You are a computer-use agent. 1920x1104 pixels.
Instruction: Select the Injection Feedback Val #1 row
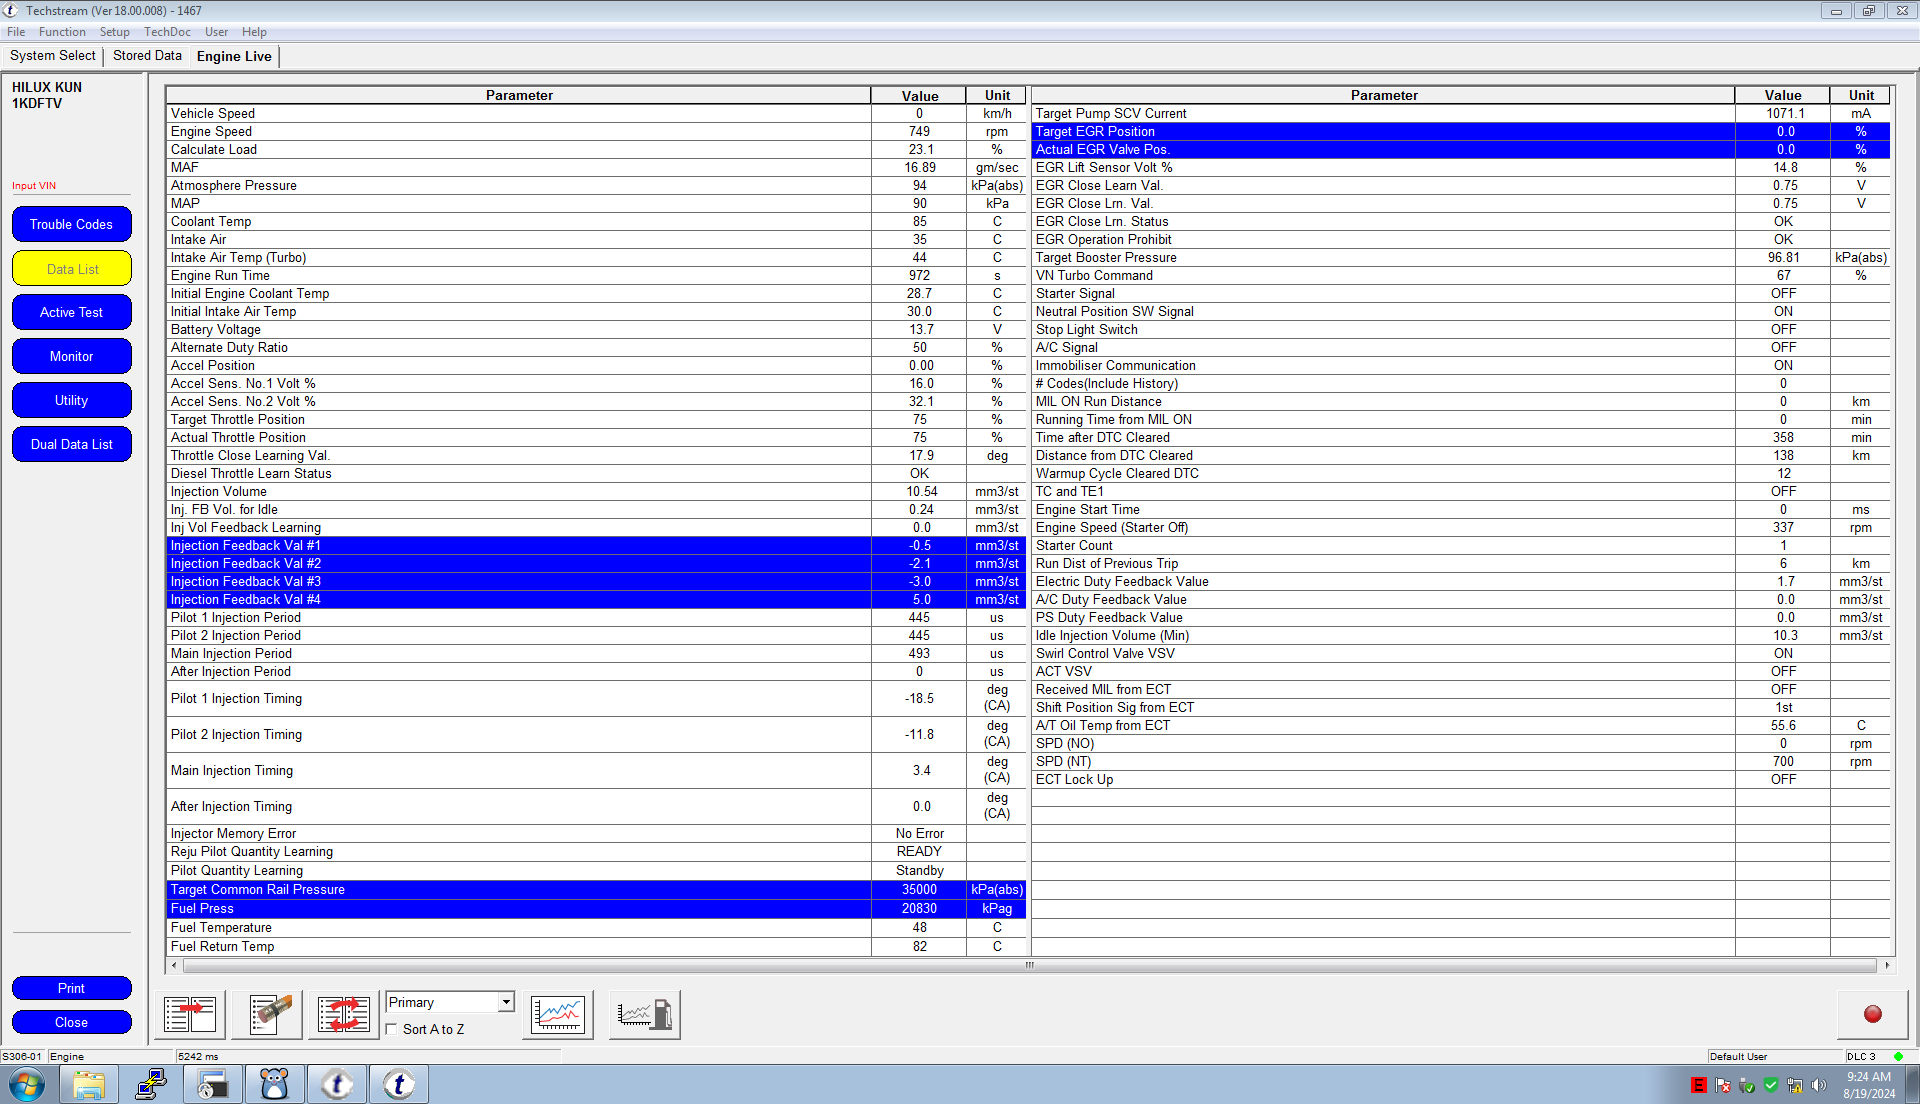[x=596, y=546]
